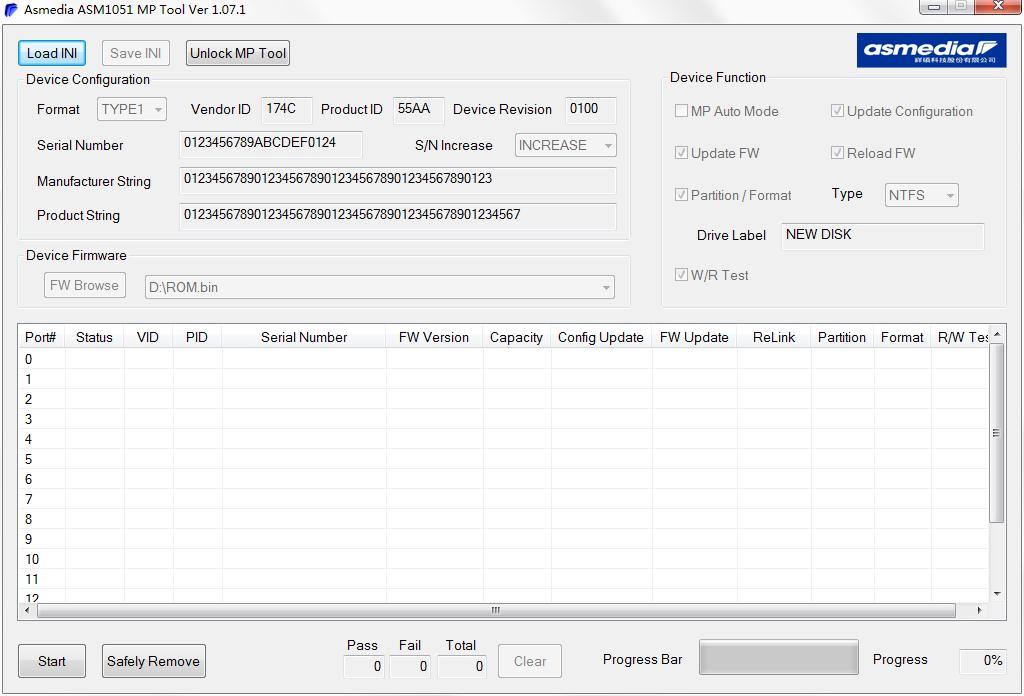This screenshot has width=1024, height=696.
Task: Click the vertical scrollbar thumb
Action: pos(997,432)
